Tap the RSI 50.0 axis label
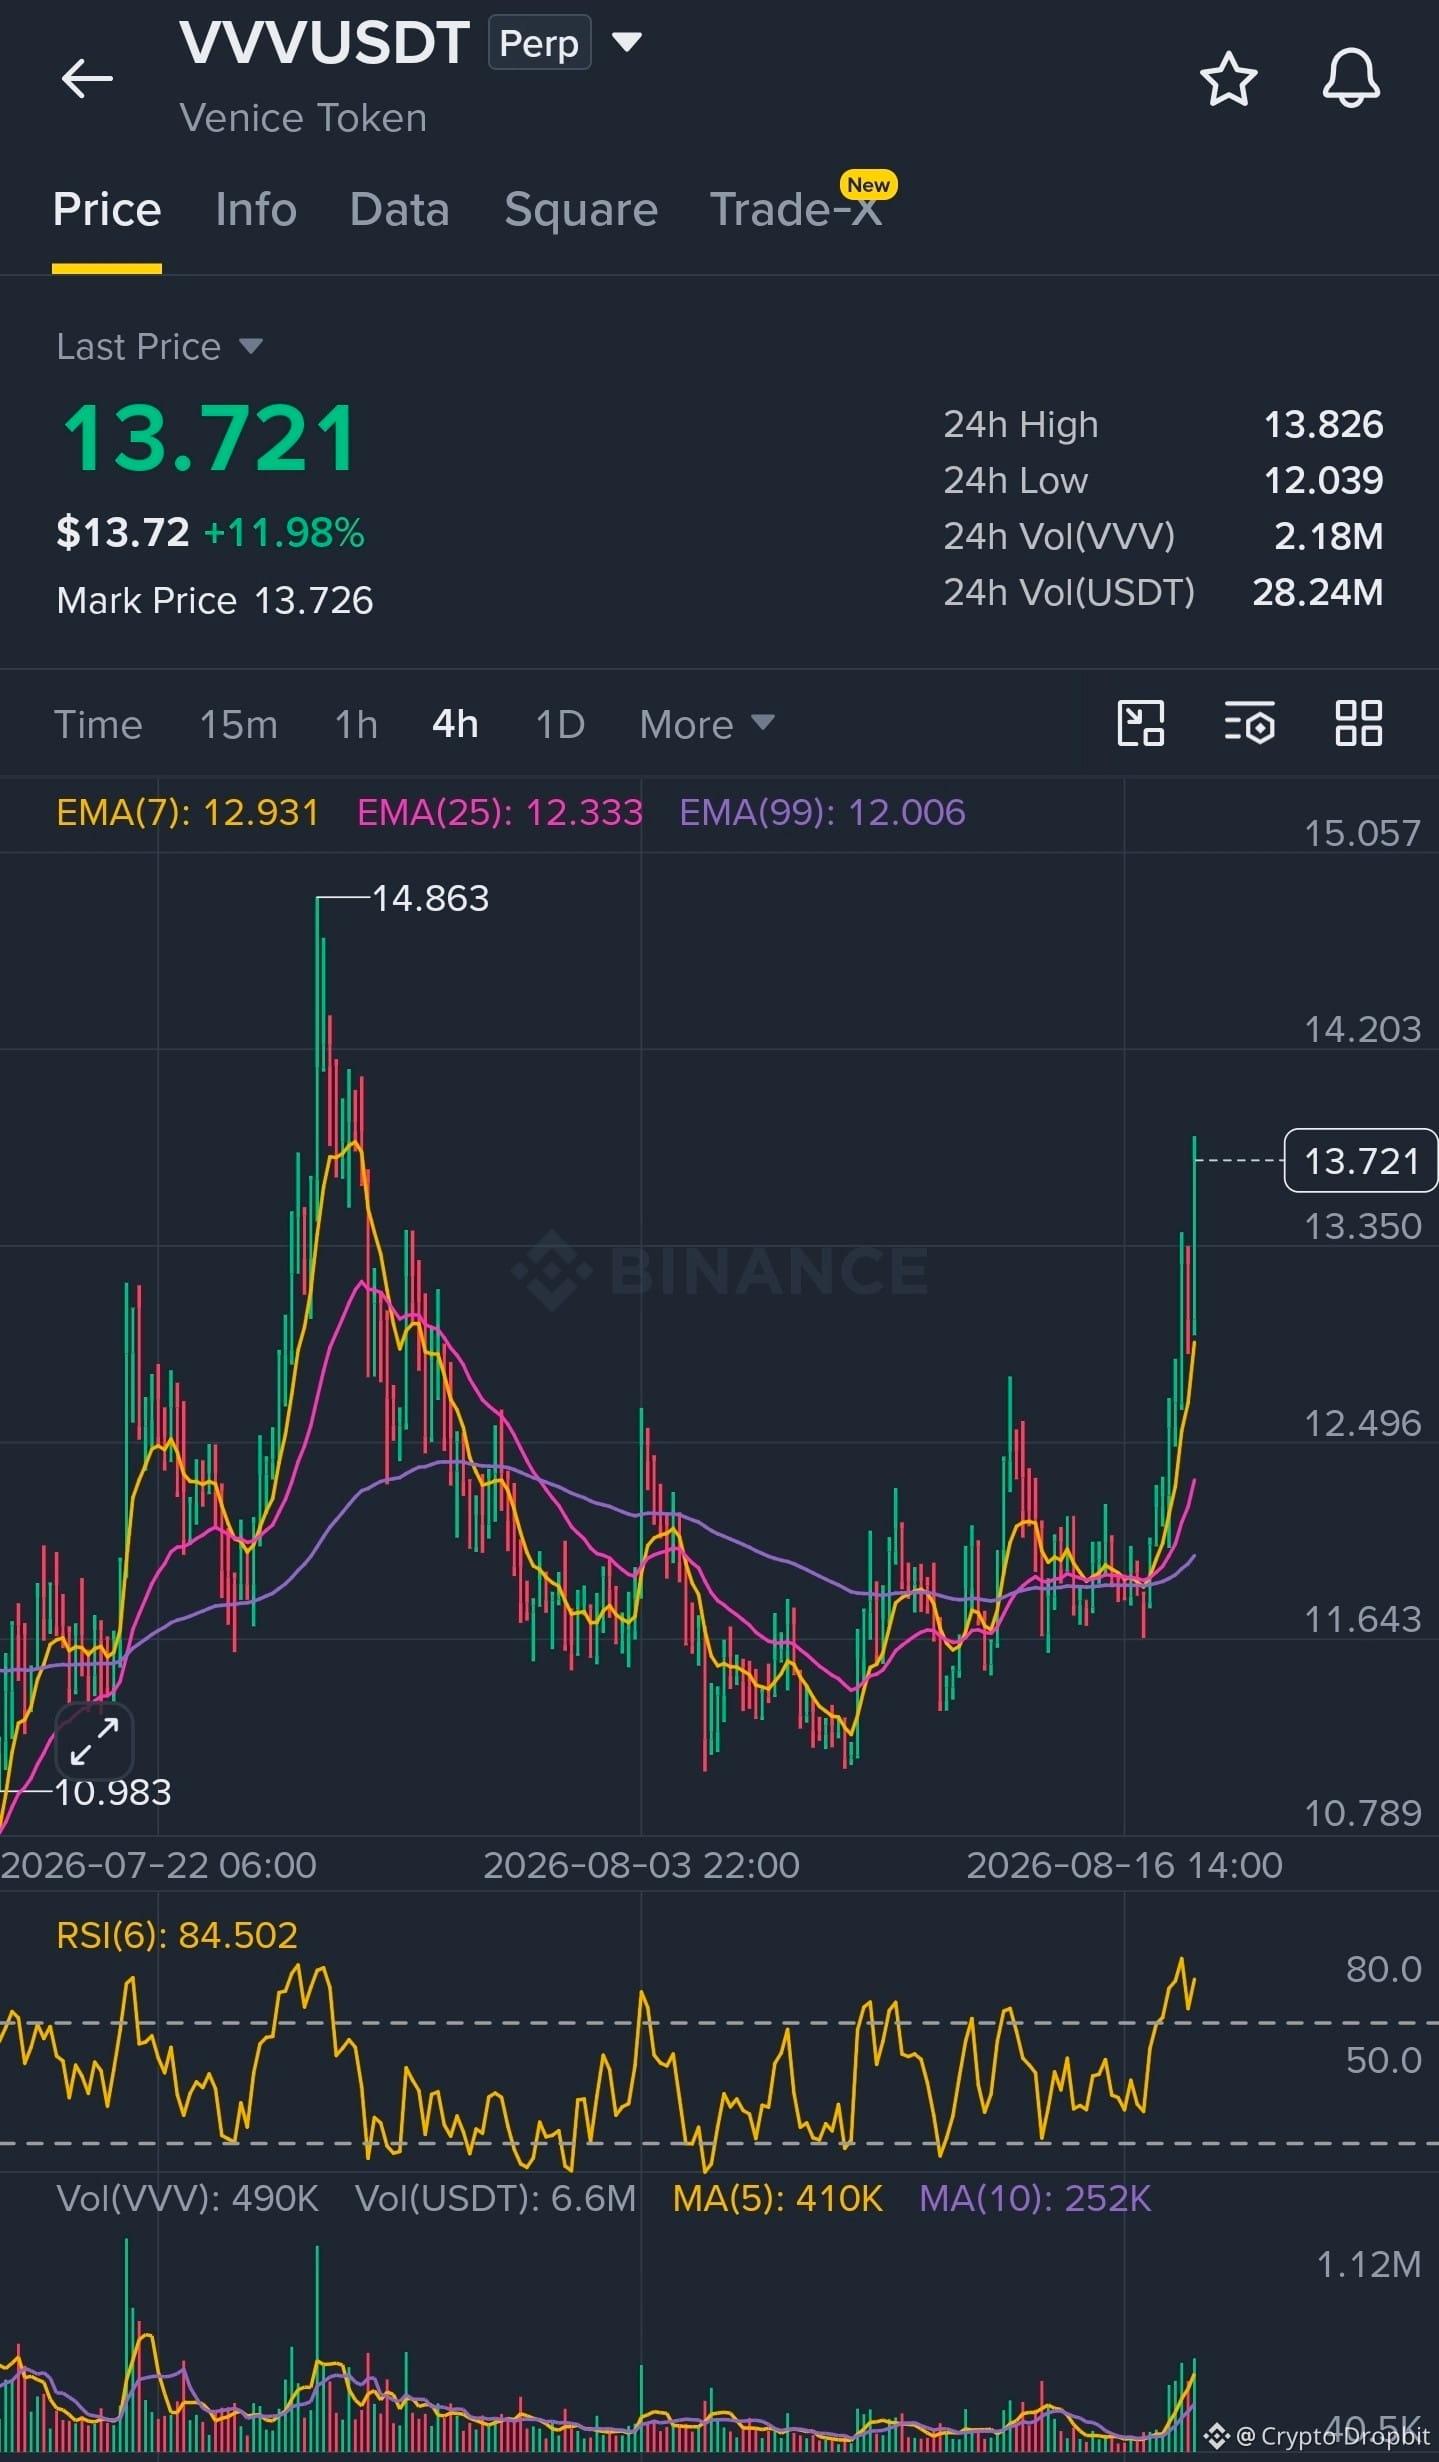This screenshot has height=2462, width=1439. (x=1383, y=2060)
